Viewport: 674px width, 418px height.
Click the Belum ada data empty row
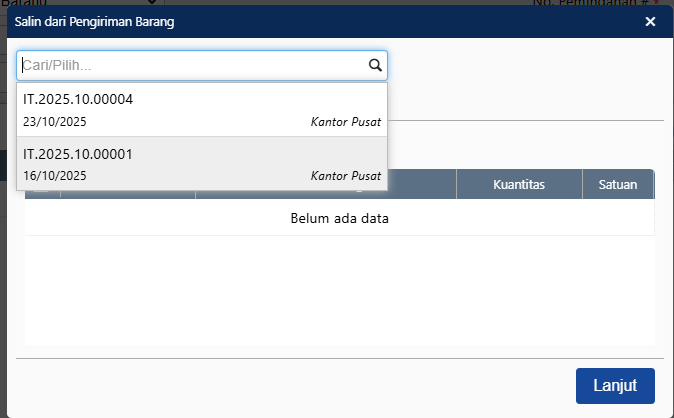coord(339,218)
